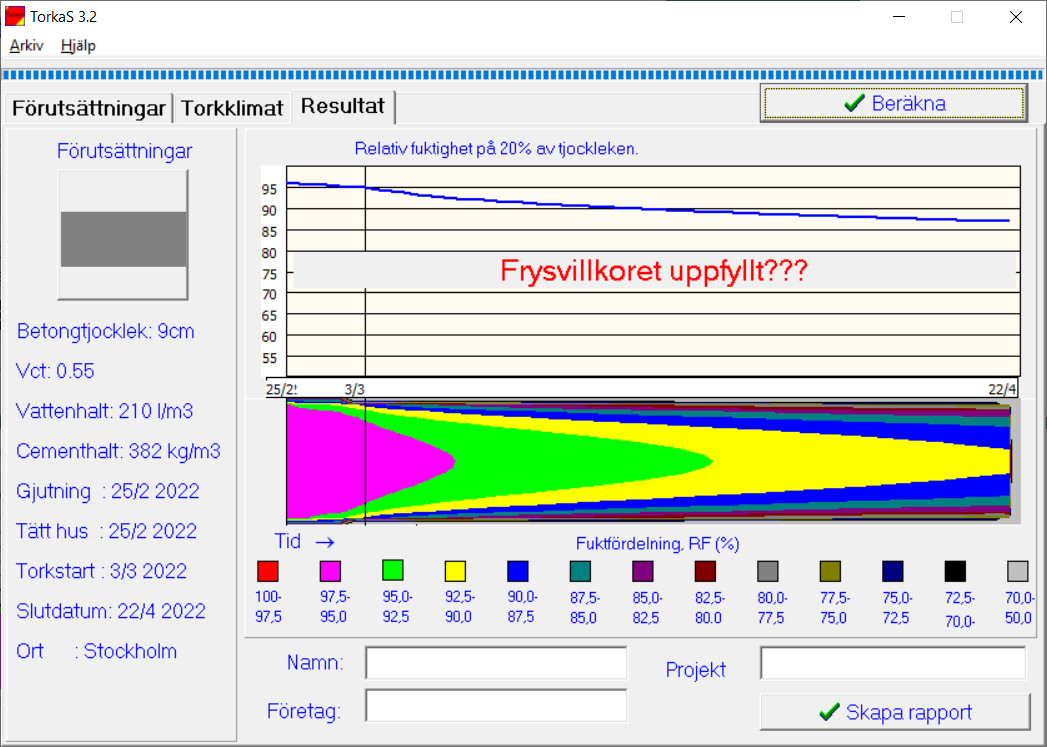The image size is (1047, 747).
Task: Click the red 100-97,5 legend swatch
Action: (x=268, y=571)
